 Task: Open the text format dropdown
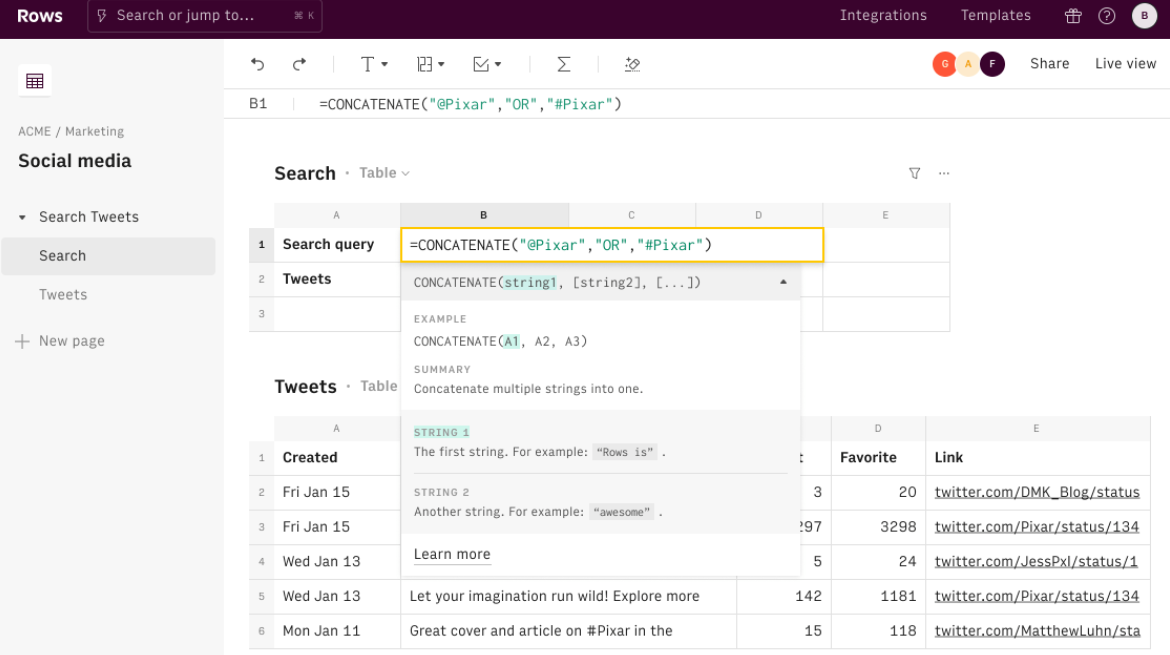tap(373, 64)
